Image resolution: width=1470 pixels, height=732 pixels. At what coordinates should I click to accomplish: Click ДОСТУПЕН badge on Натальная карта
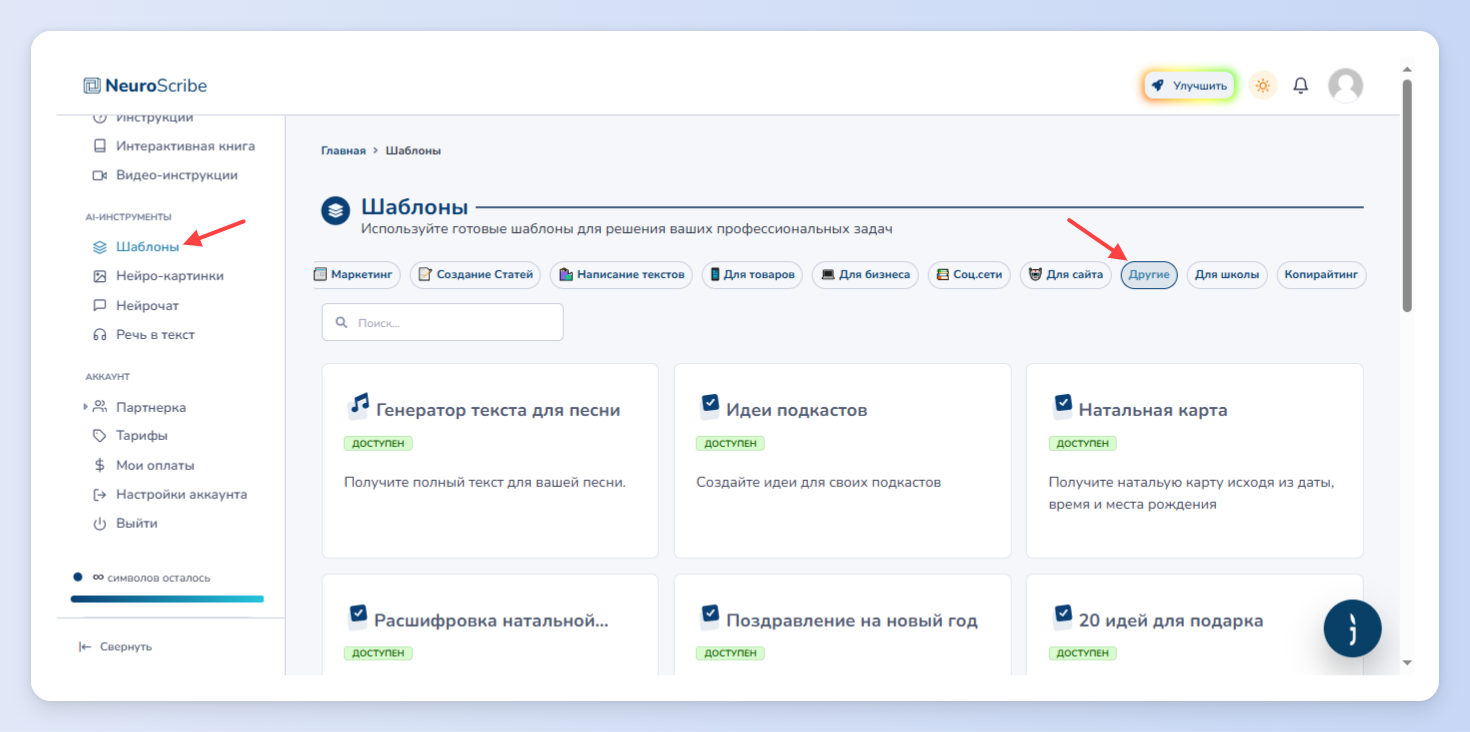tap(1083, 443)
